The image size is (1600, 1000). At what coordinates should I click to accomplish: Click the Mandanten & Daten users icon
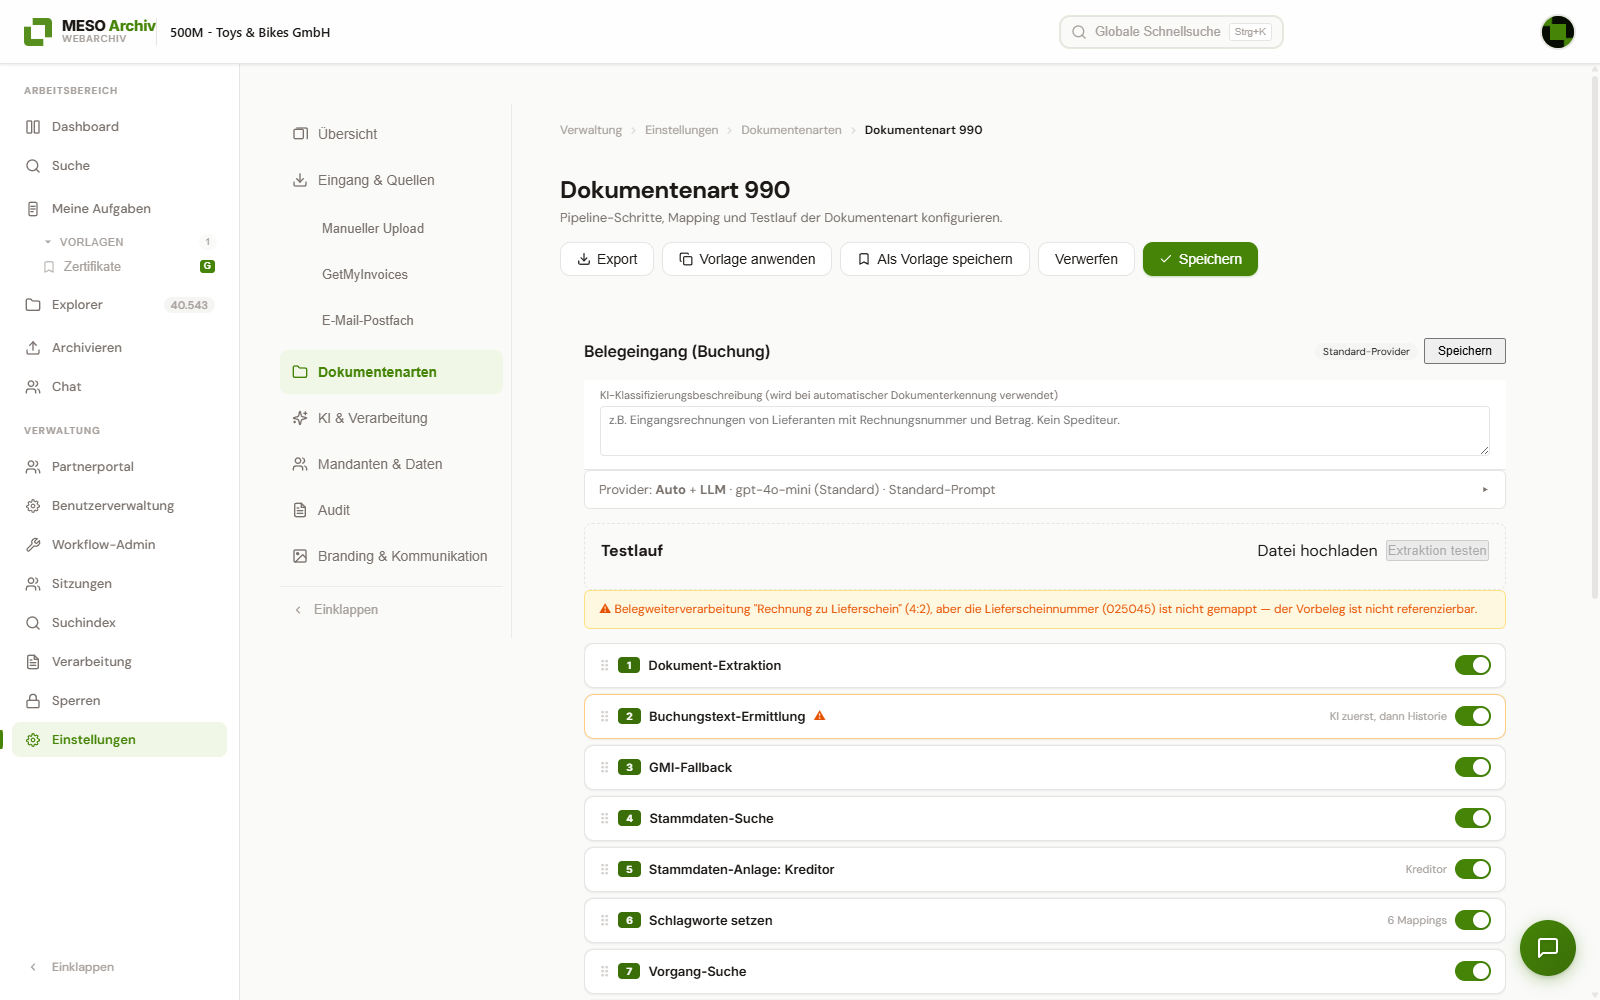(x=300, y=464)
